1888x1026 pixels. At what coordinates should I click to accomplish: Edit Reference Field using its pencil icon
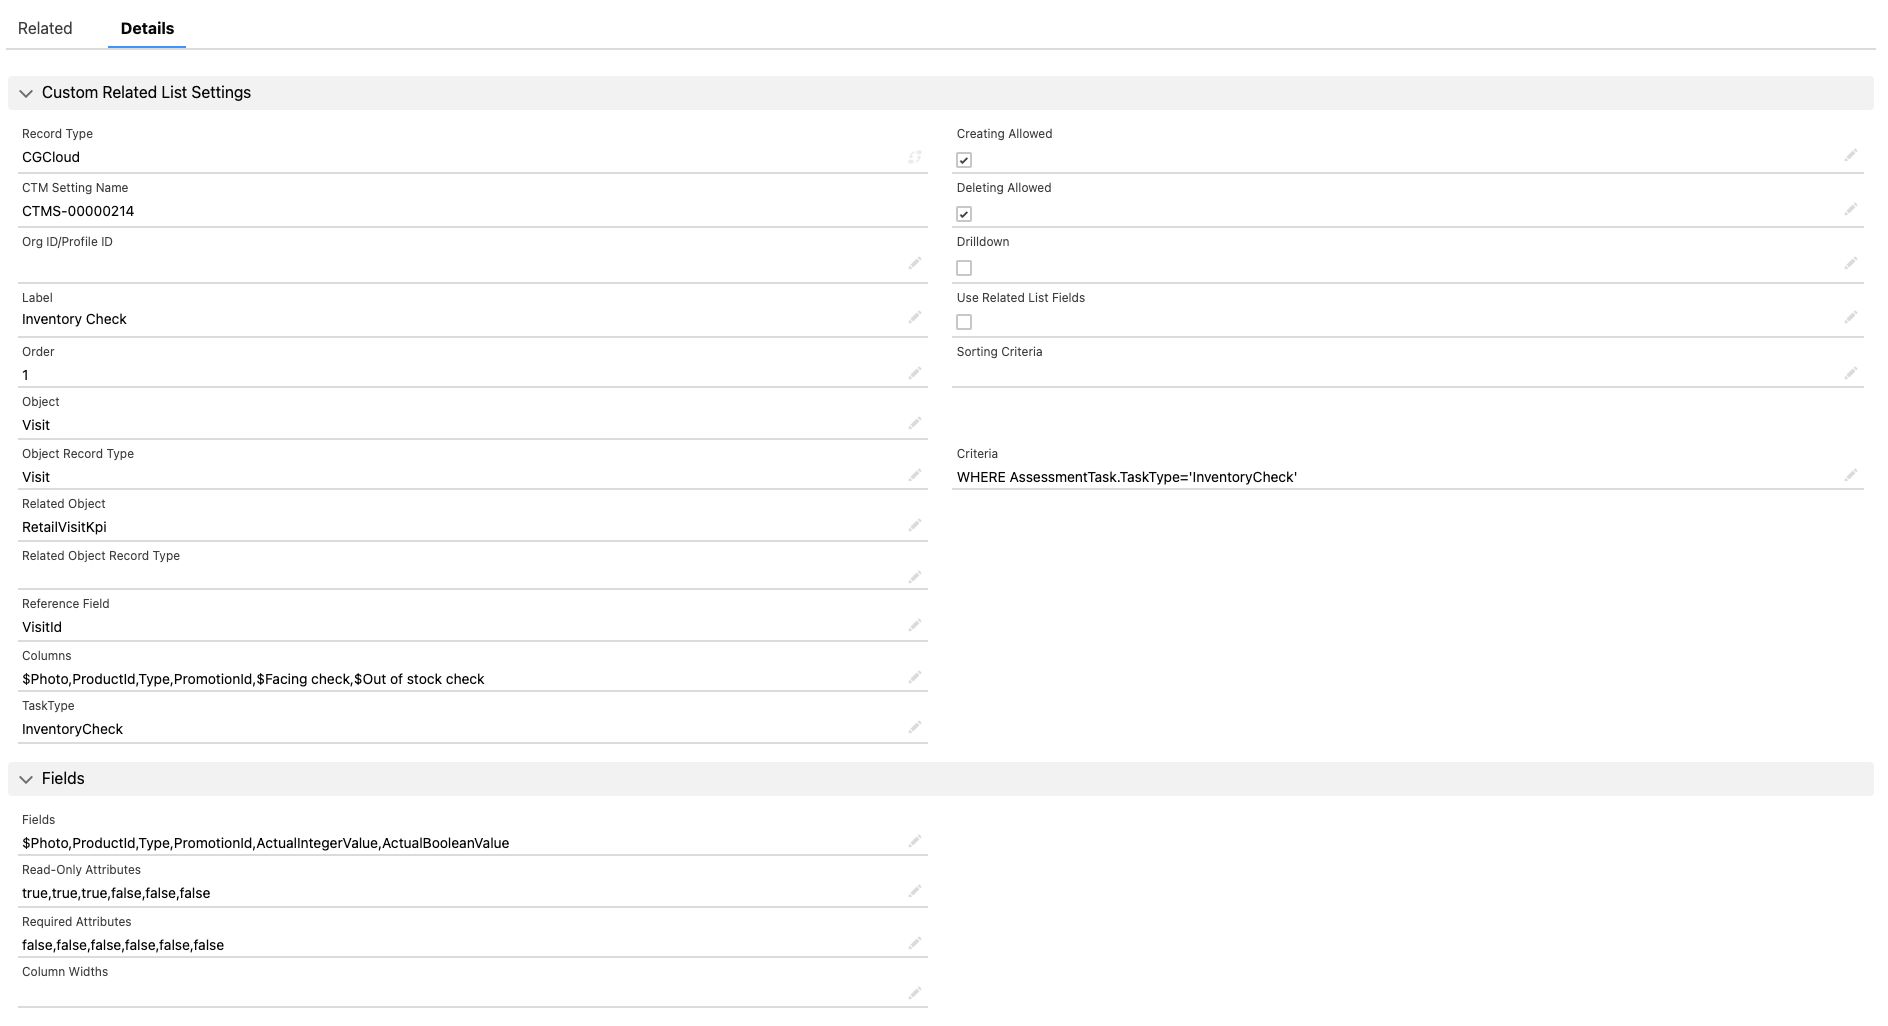point(915,624)
